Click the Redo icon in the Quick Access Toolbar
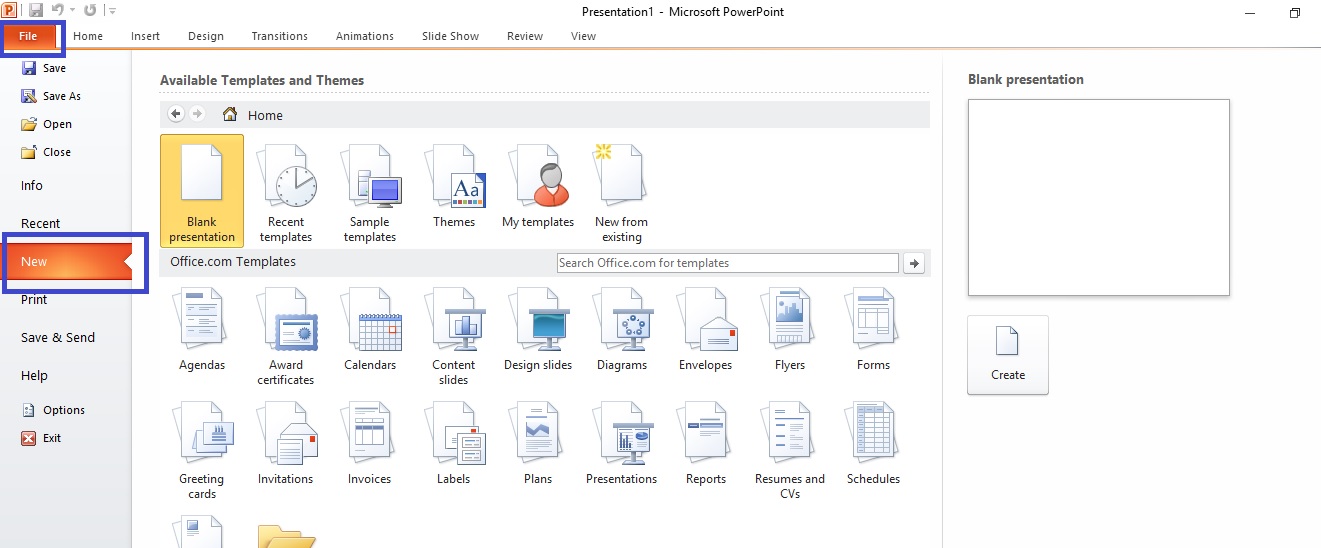Image resolution: width=1321 pixels, height=548 pixels. (x=91, y=11)
